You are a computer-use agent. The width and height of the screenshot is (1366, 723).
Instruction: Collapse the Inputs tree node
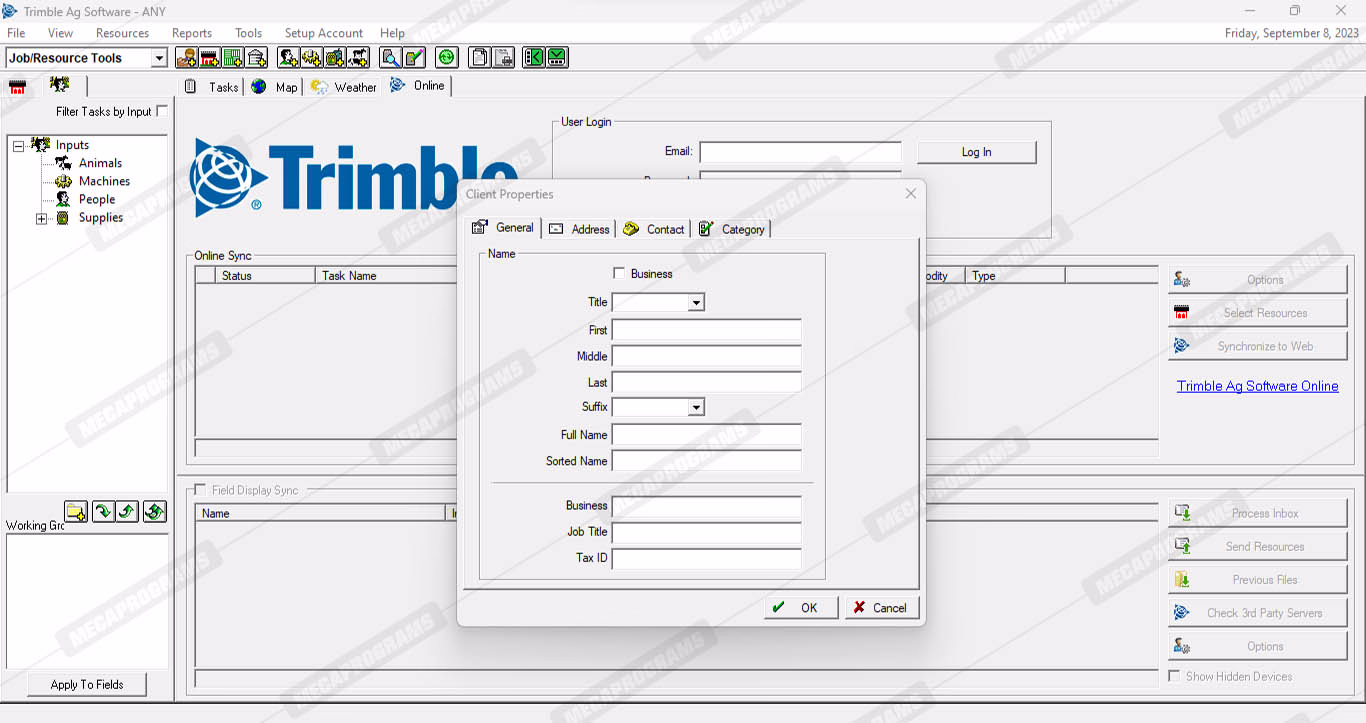click(18, 146)
